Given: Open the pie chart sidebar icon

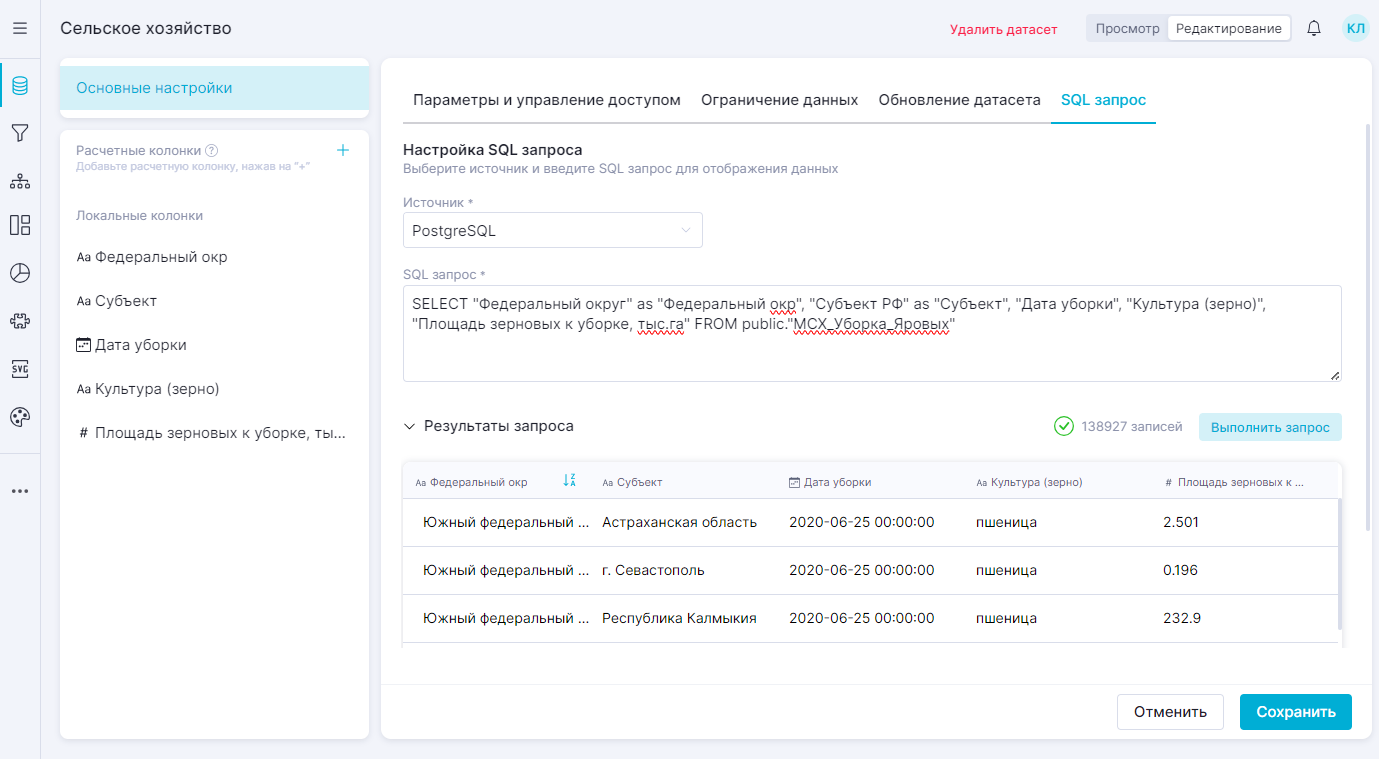Looking at the screenshot, I should (x=20, y=273).
